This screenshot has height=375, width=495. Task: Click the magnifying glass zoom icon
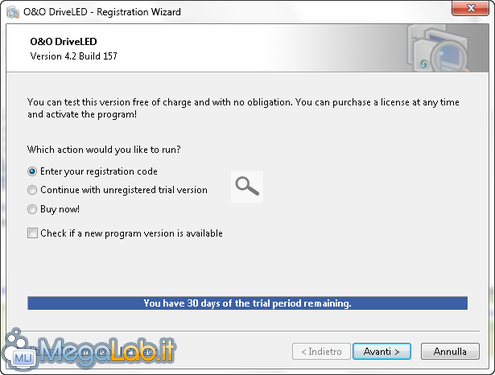pos(247,187)
